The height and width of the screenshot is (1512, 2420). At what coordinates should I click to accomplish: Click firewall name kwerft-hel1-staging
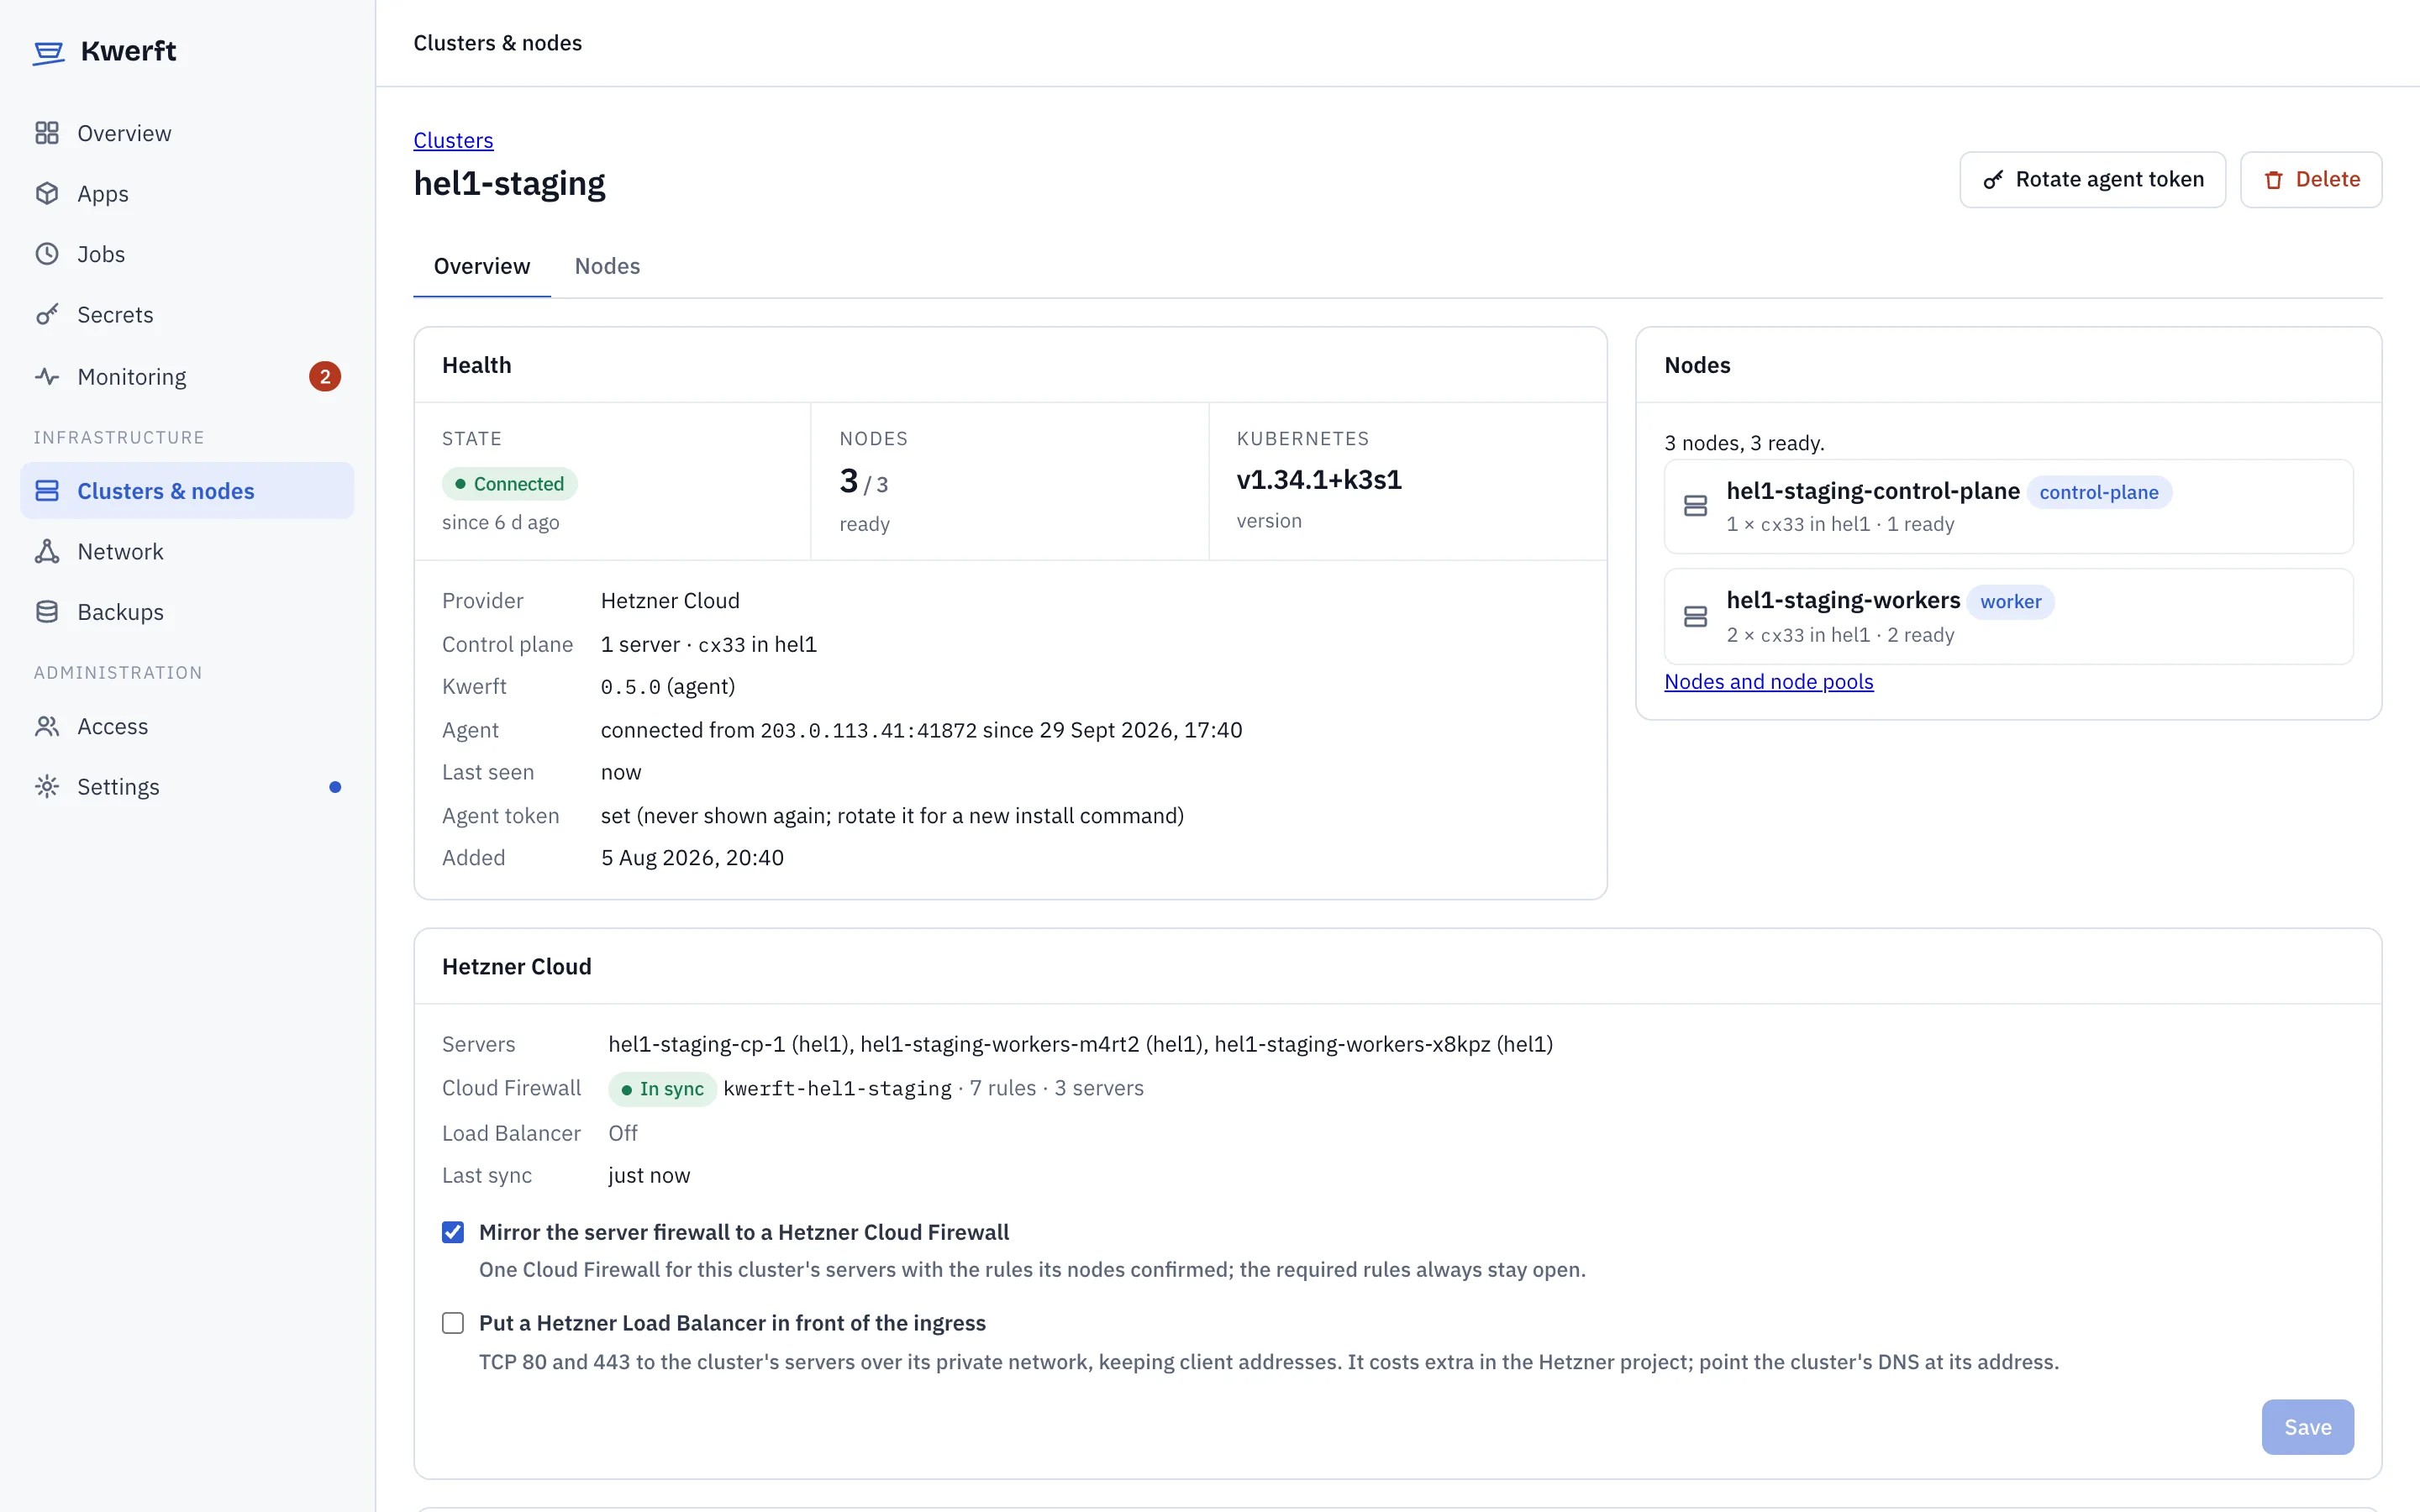tap(837, 1089)
